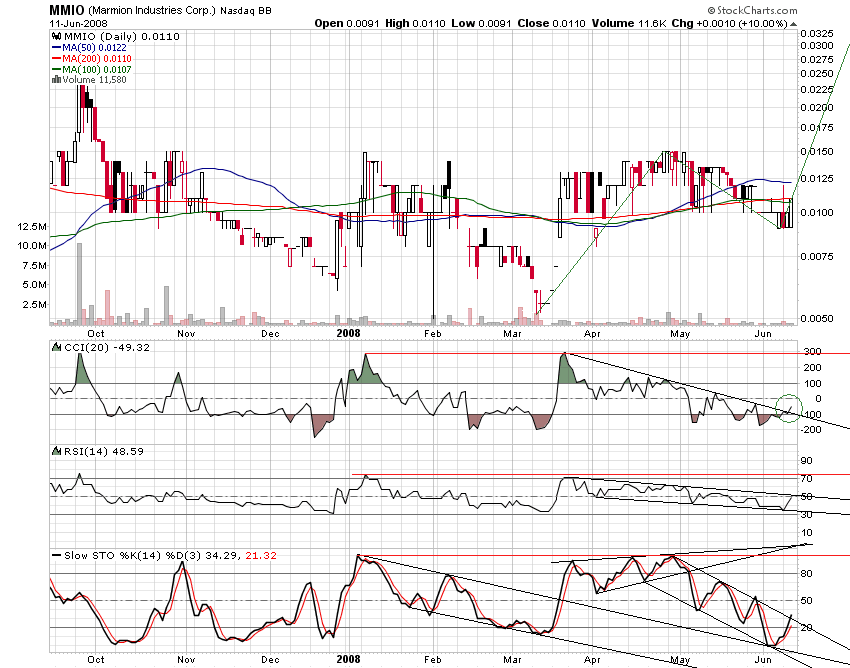850x668 pixels.
Task: Click the High 0.0110 value
Action: point(416,23)
